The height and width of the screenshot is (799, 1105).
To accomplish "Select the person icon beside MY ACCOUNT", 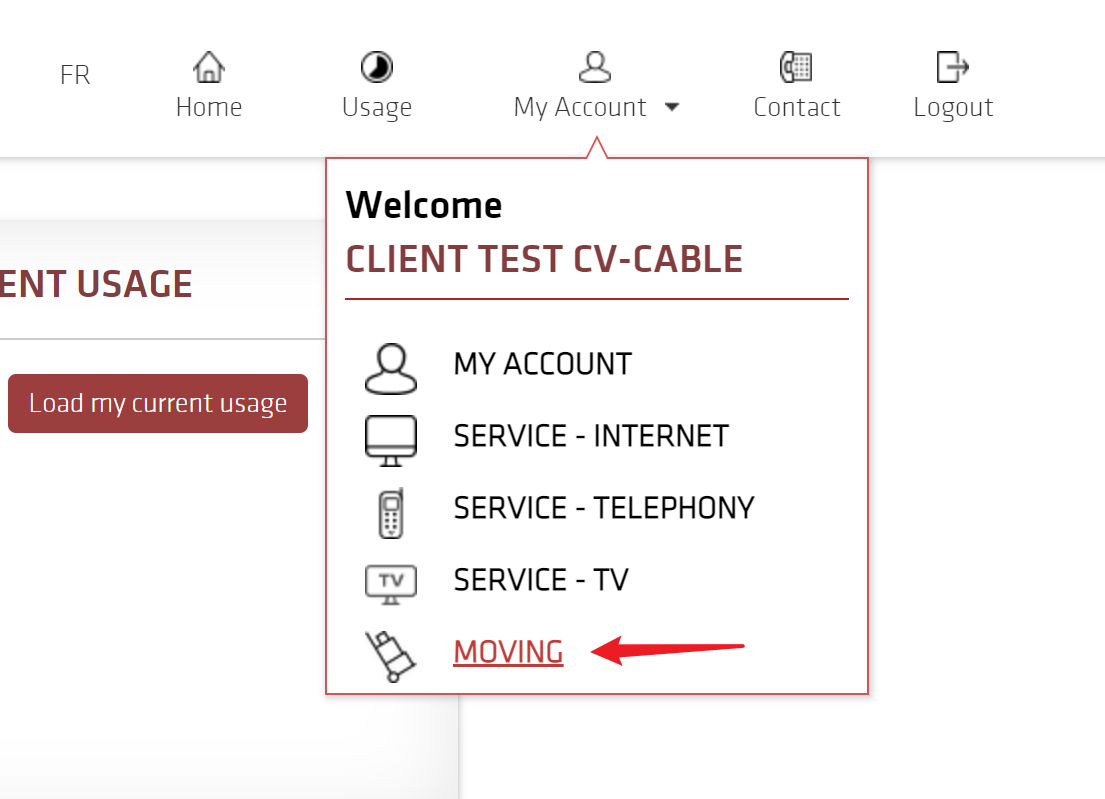I will click(x=390, y=368).
